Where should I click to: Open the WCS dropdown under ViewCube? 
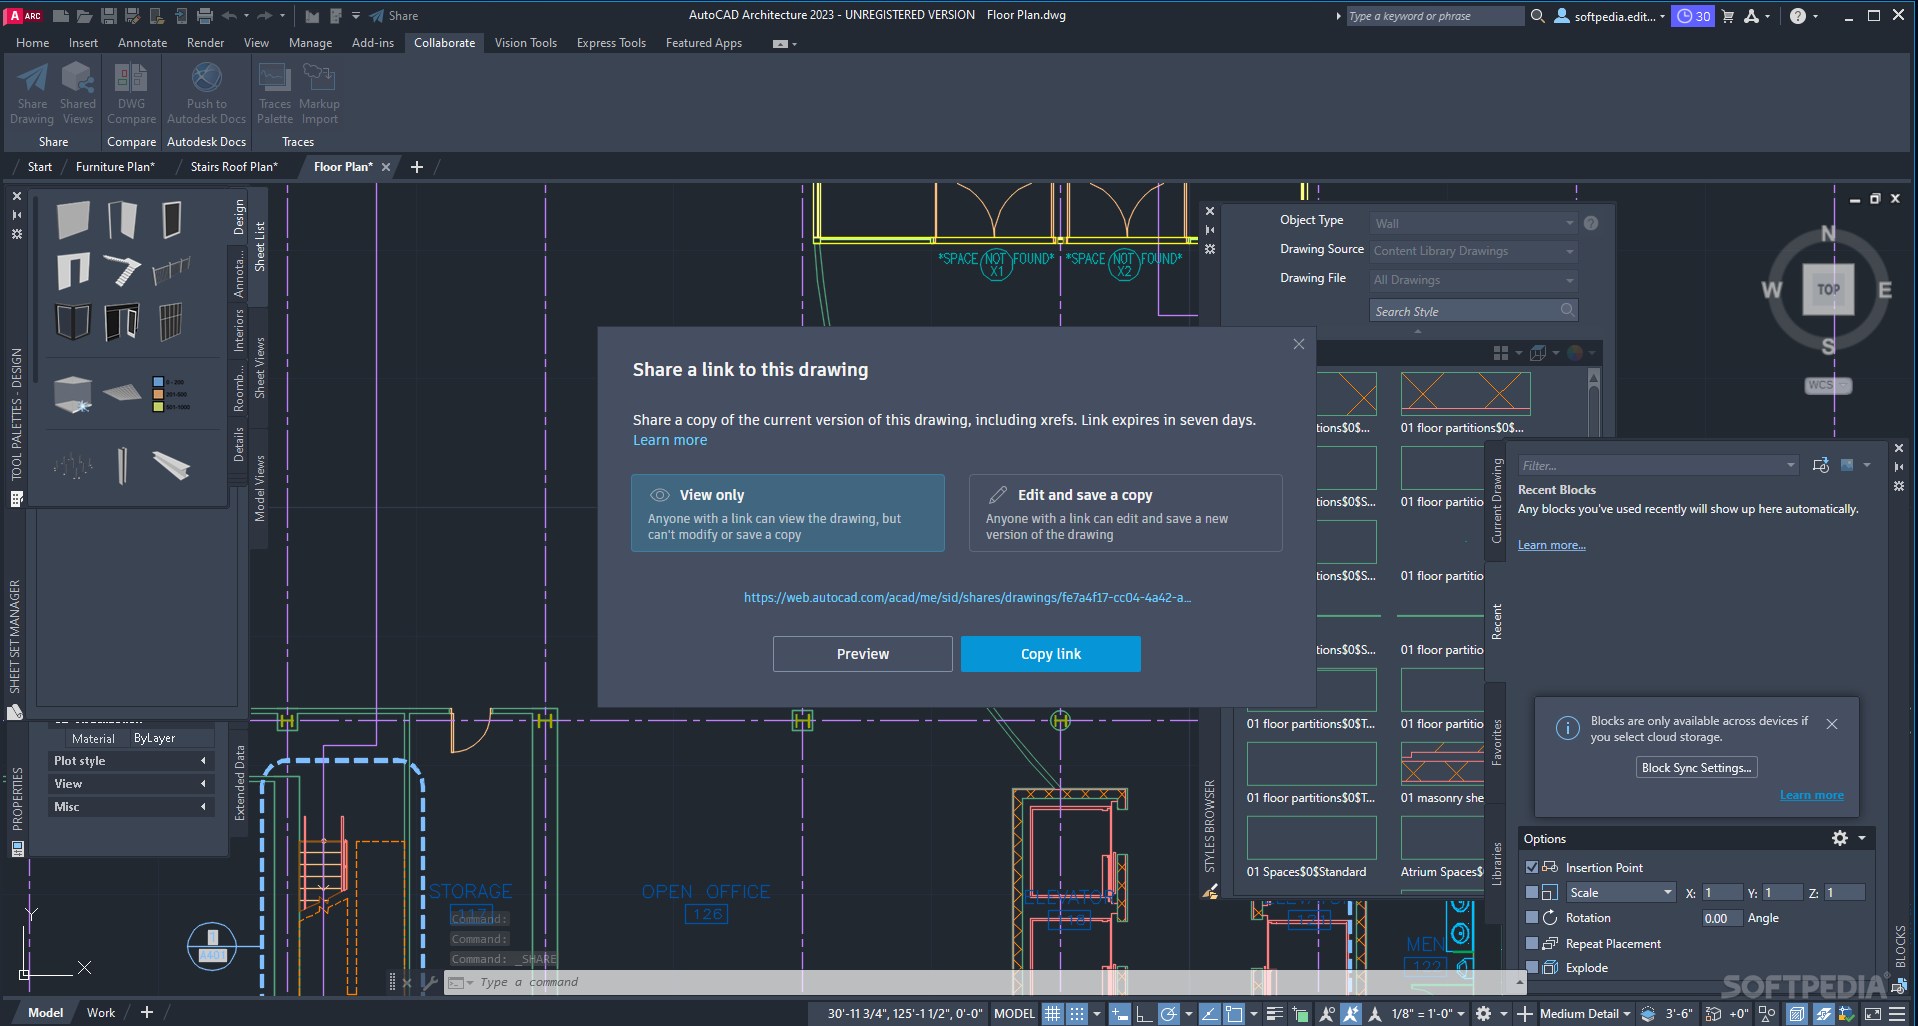click(x=1829, y=385)
